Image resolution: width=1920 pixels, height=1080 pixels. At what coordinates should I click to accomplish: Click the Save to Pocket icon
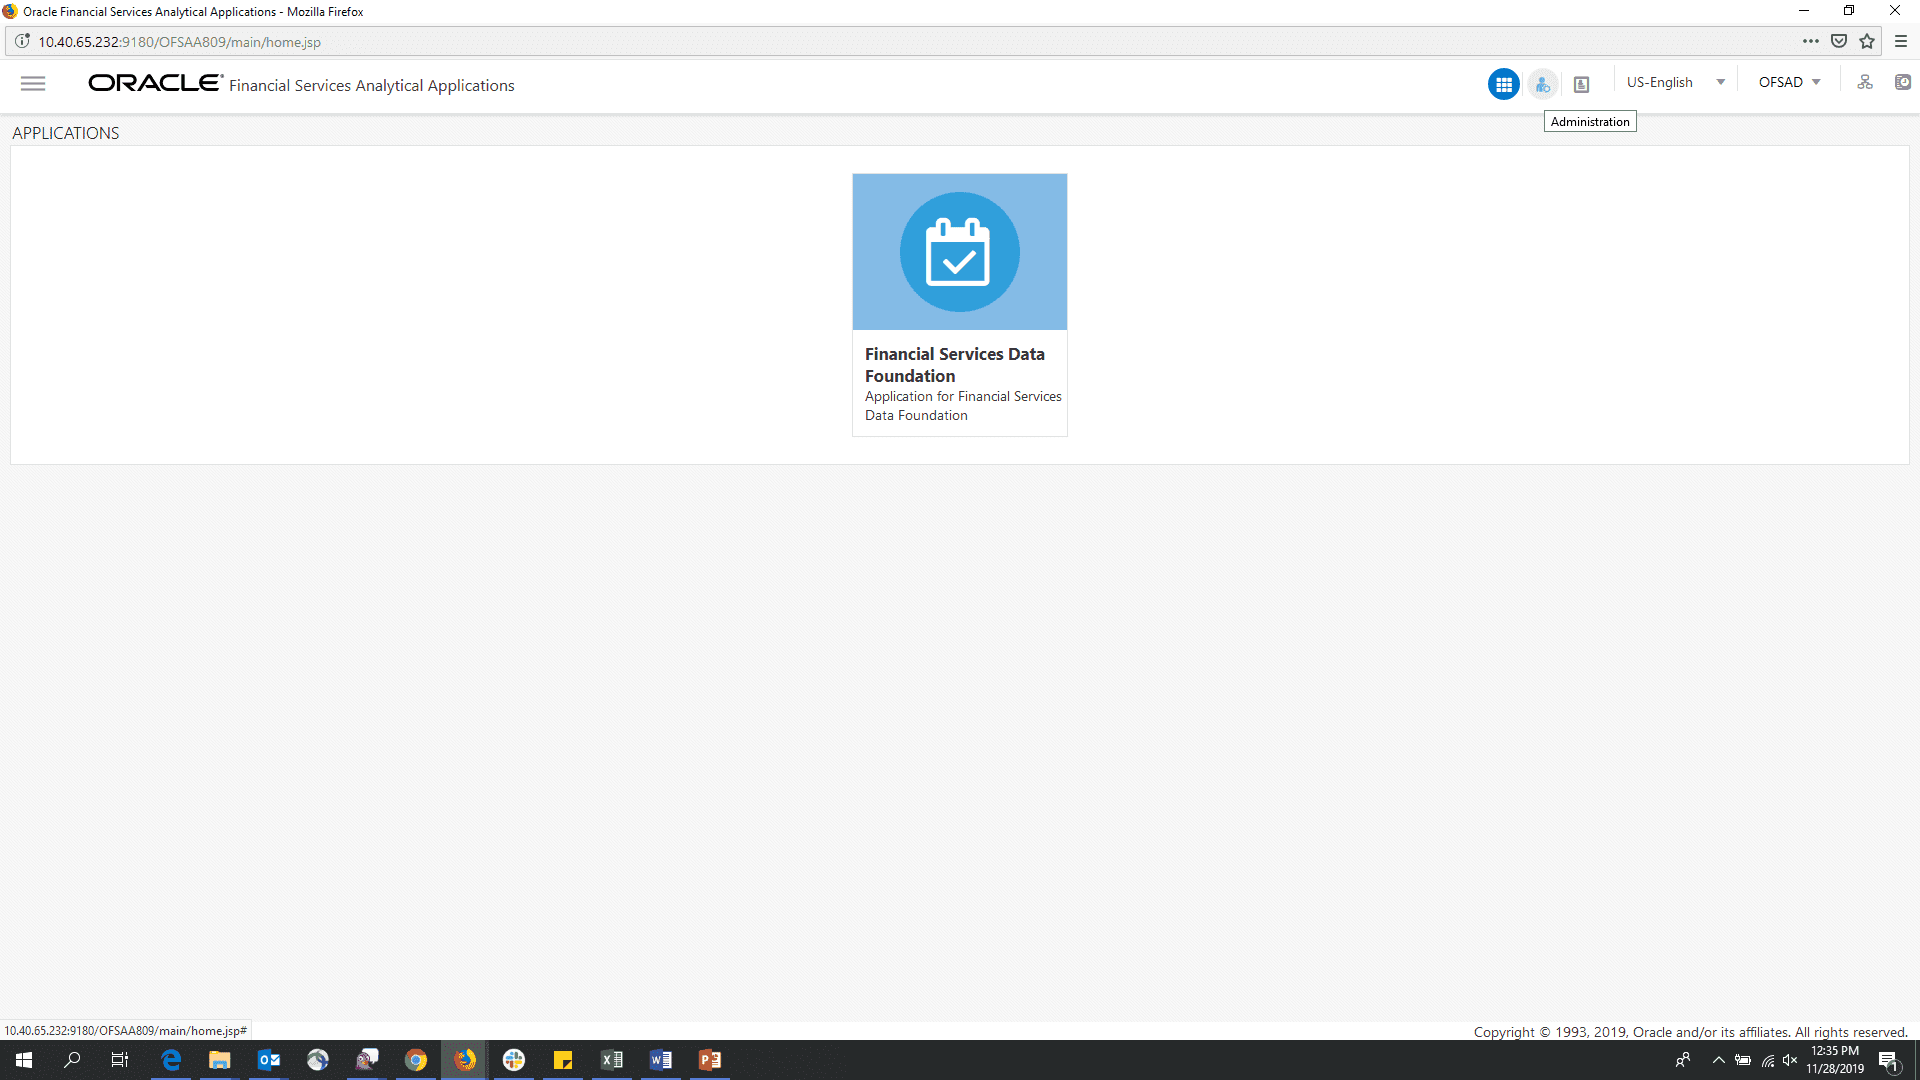[1839, 41]
